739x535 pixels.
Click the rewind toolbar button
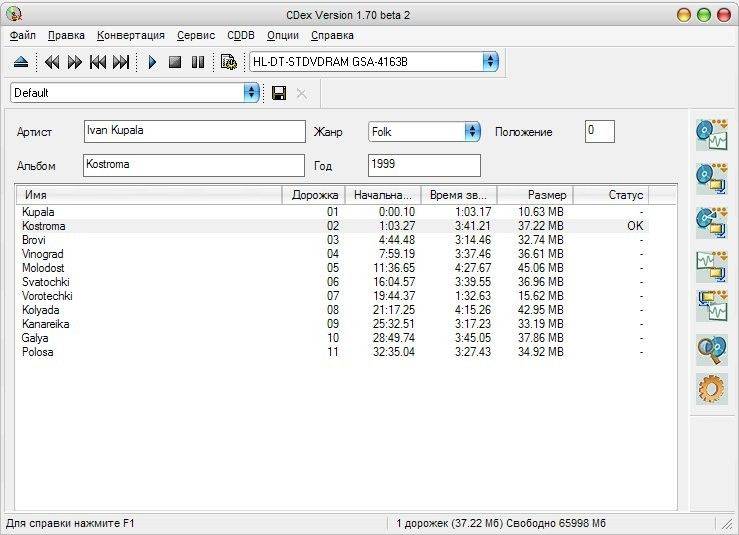[51, 62]
